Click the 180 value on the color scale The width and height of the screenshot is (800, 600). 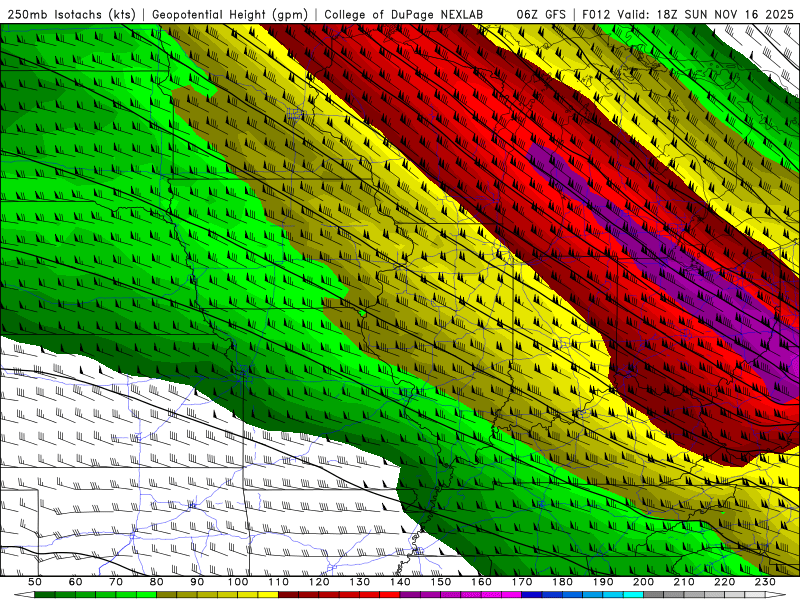[x=562, y=582]
